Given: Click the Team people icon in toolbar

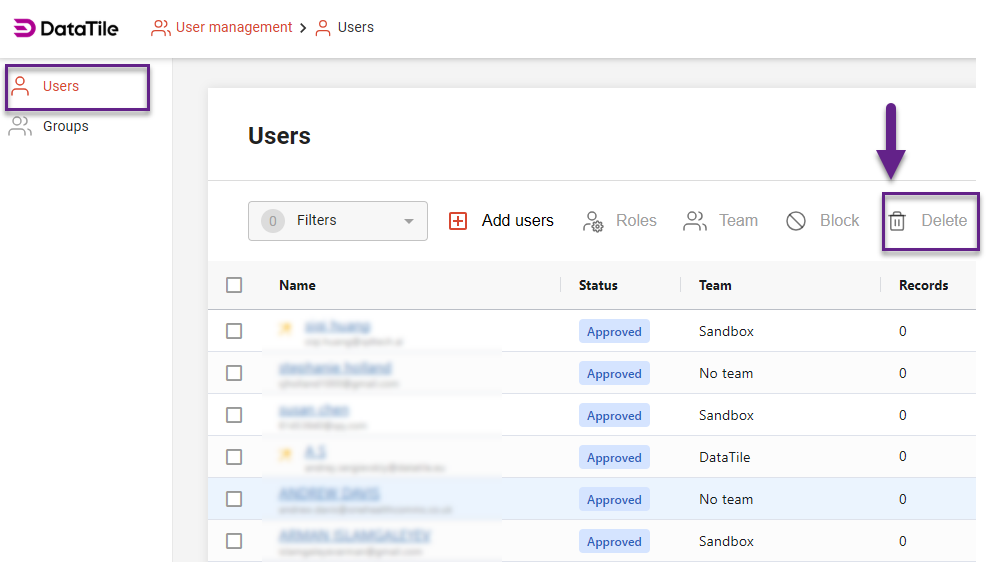Looking at the screenshot, I should click(695, 221).
